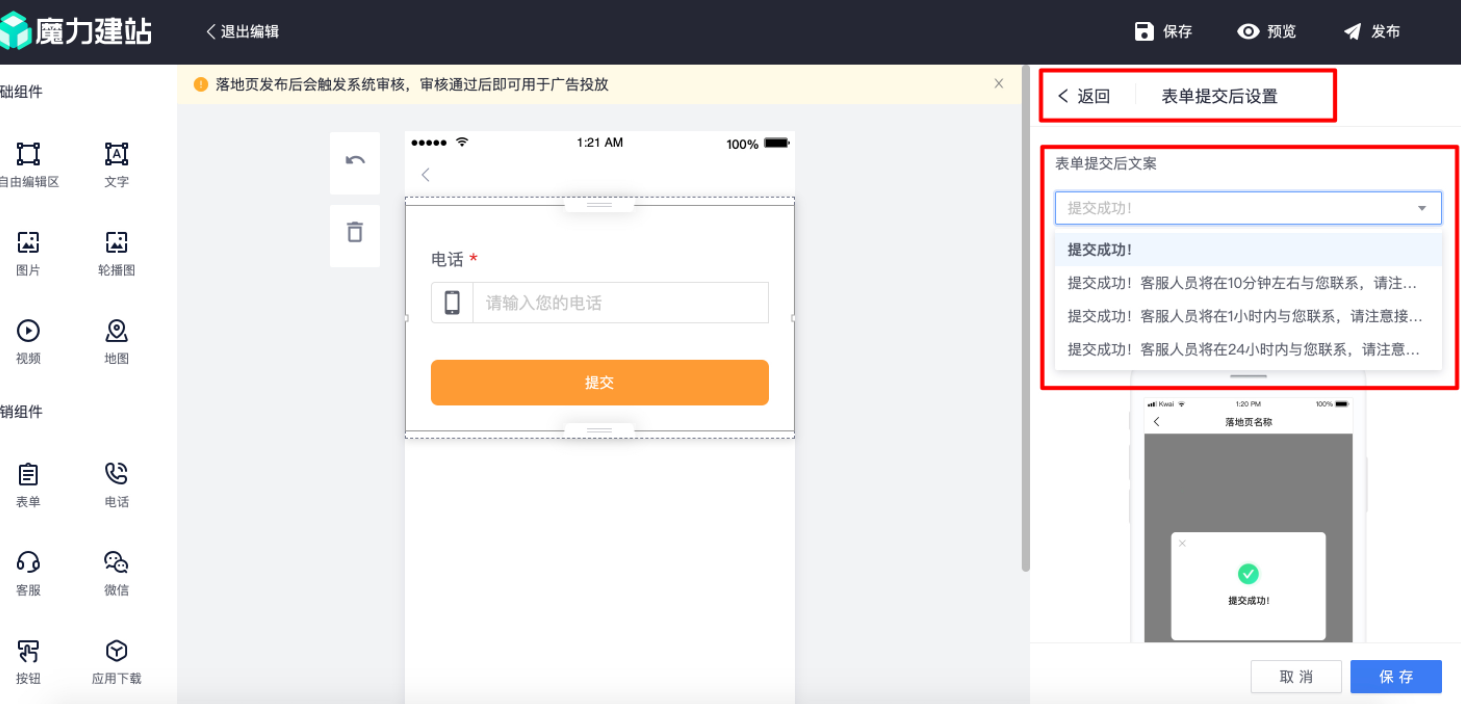Add the 图片 image component

point(27,252)
